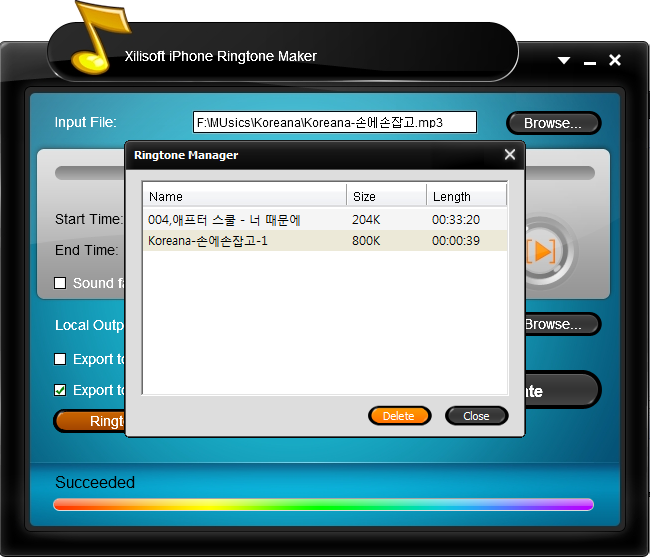Close the Xilisoft Ringtone Maker window
This screenshot has width=650, height=557.
coord(615,60)
